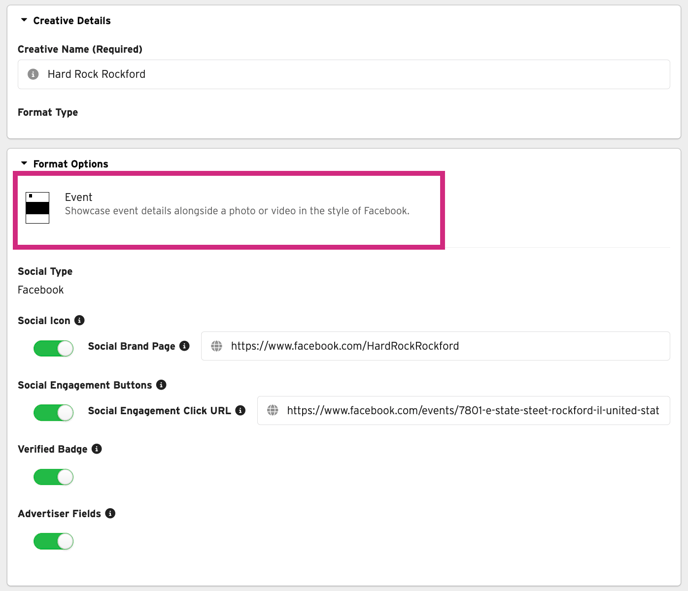Click info icon beside Social Engagement Click URL
688x591 pixels.
tap(240, 410)
